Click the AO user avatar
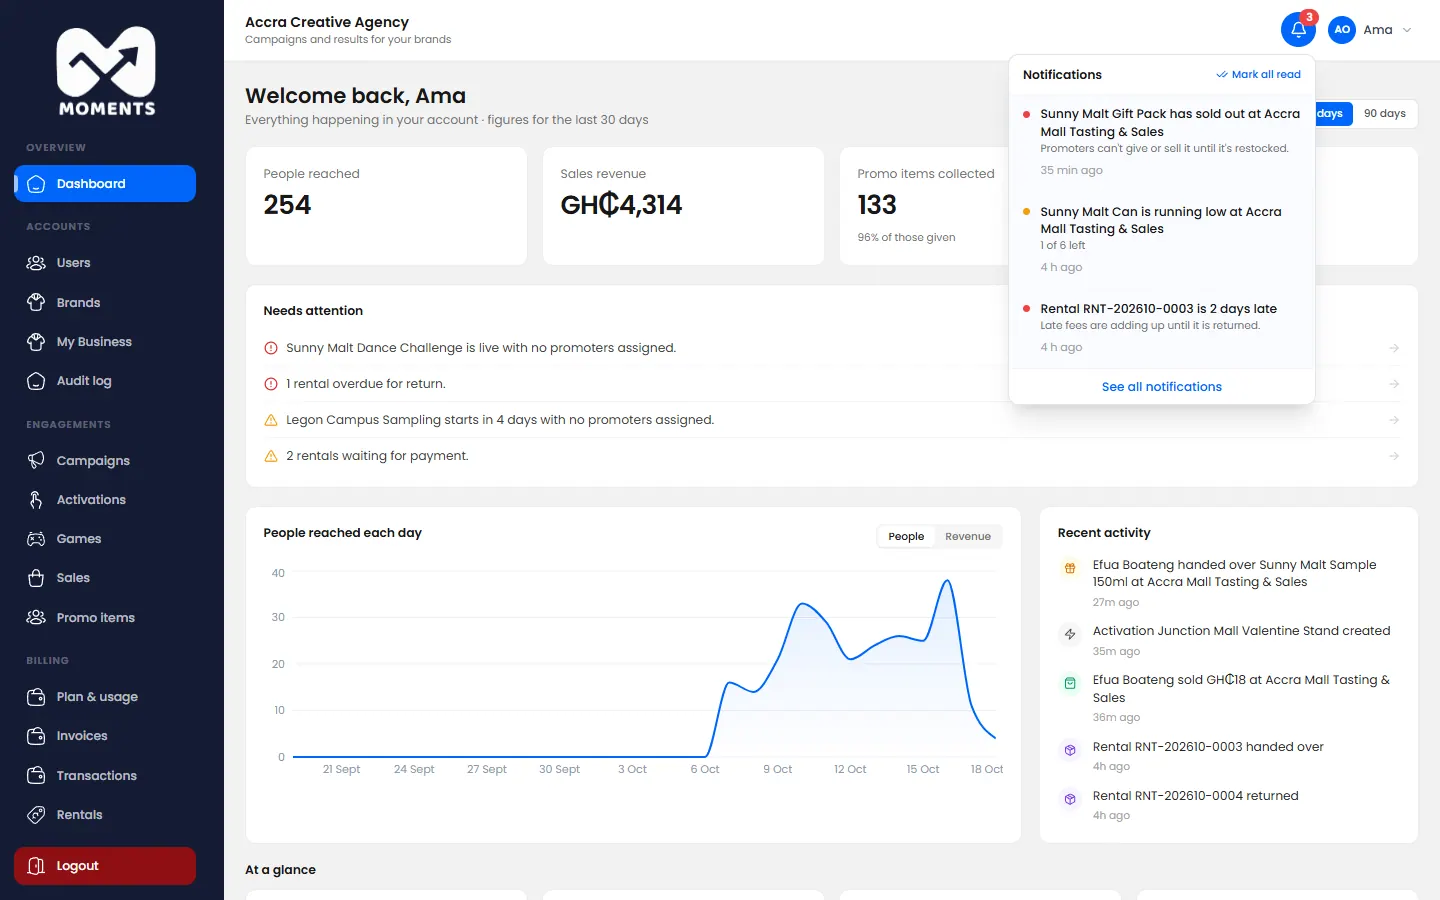 click(1342, 30)
